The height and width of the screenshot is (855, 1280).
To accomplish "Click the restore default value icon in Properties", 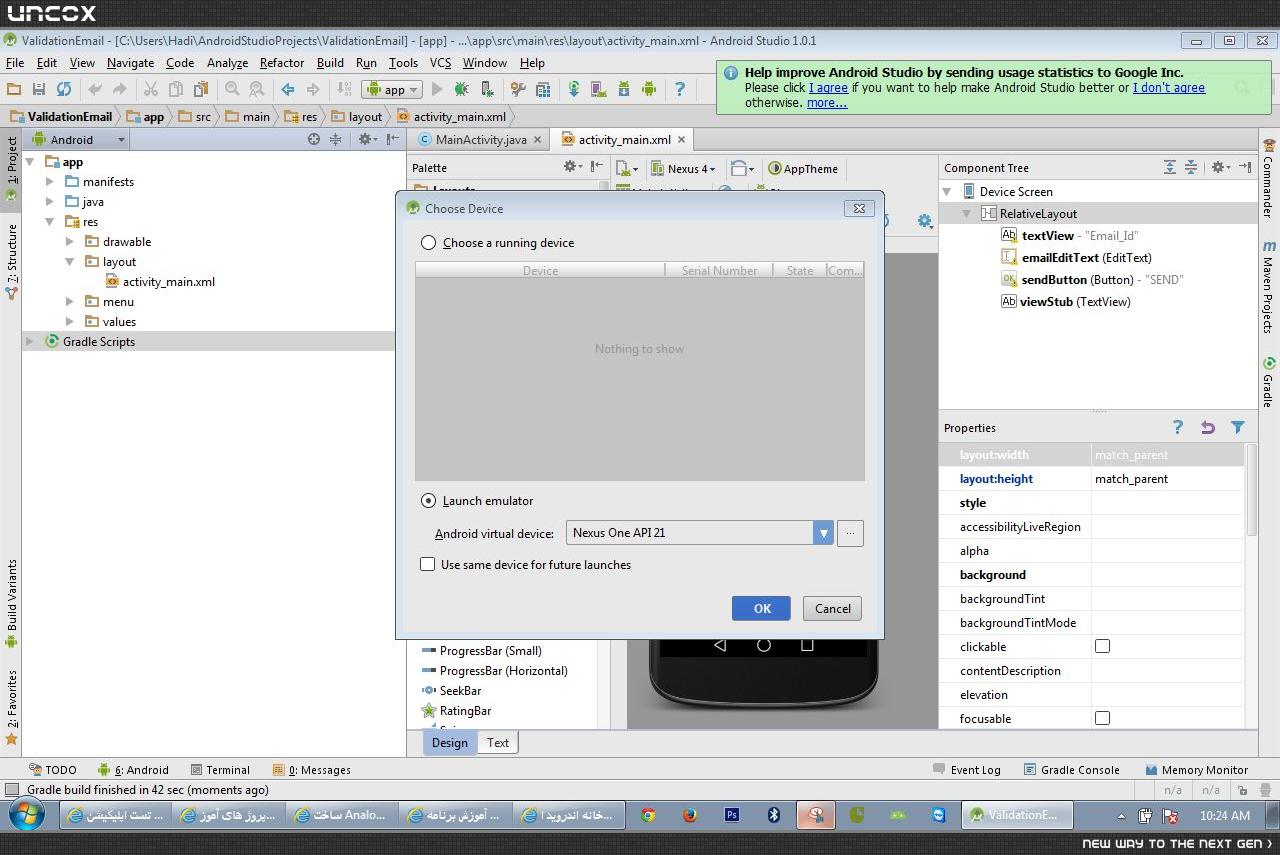I will (x=1208, y=427).
